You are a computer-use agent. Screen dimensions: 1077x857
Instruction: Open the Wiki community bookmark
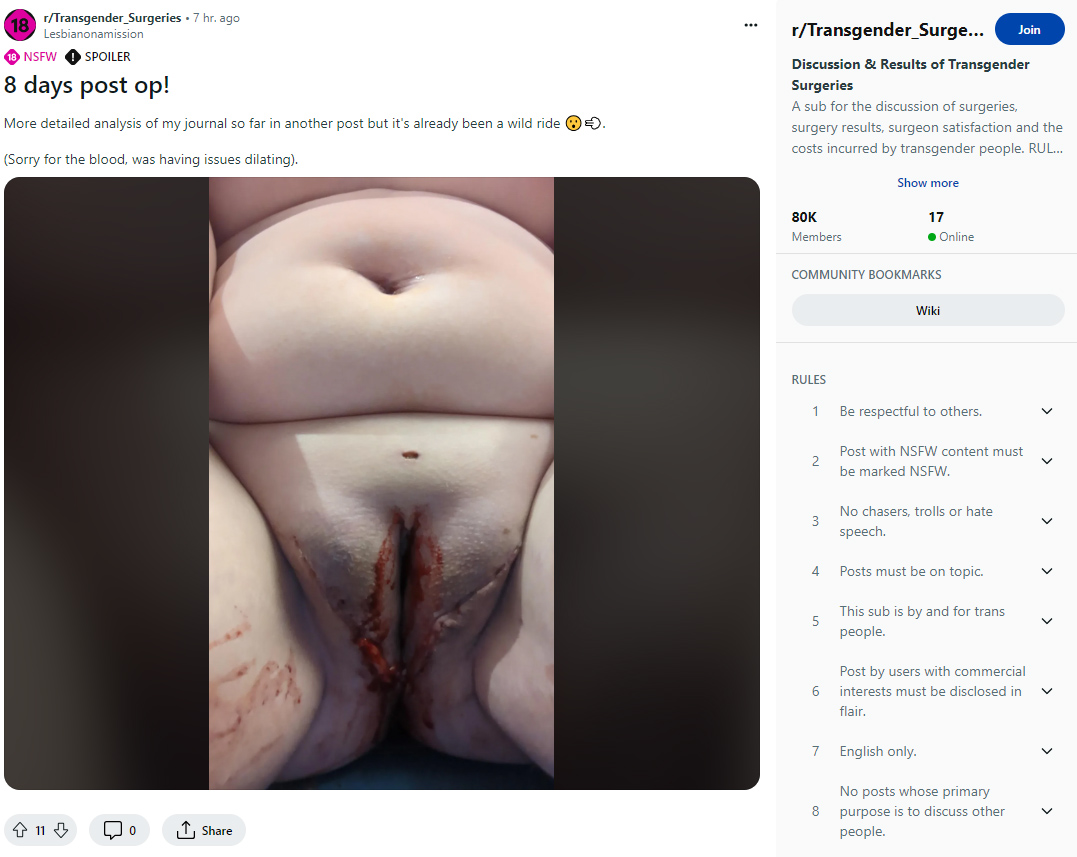pos(928,310)
